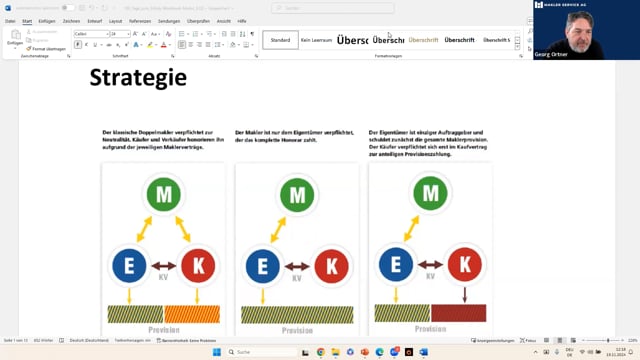
Task: Open Anzeigeeinstellungen in the status bar
Action: pyautogui.click(x=492, y=340)
